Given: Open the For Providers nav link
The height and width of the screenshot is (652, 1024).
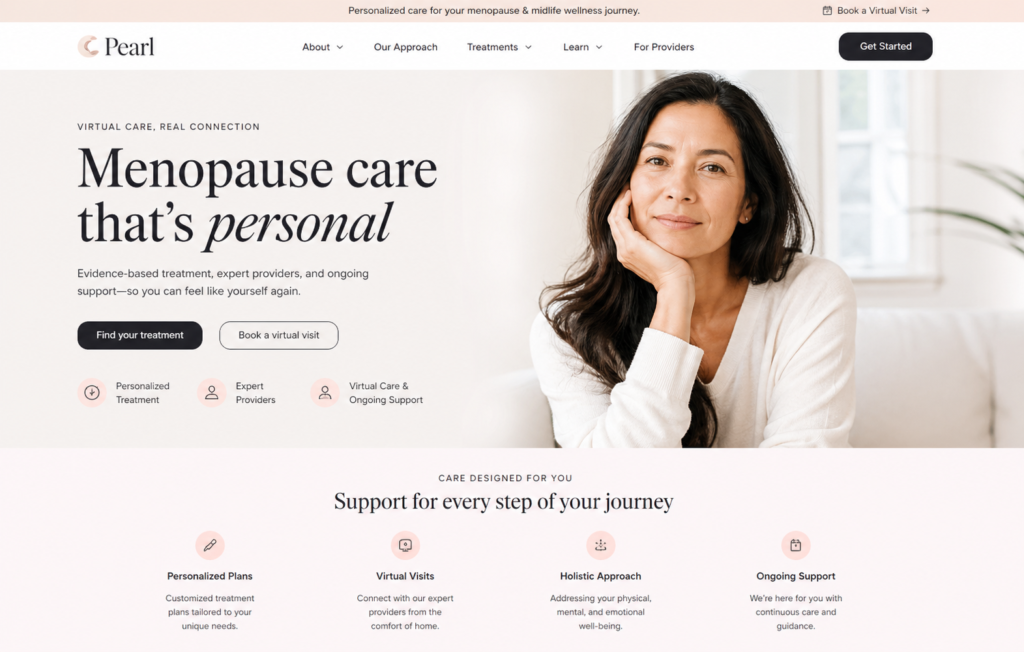Looking at the screenshot, I should [664, 47].
